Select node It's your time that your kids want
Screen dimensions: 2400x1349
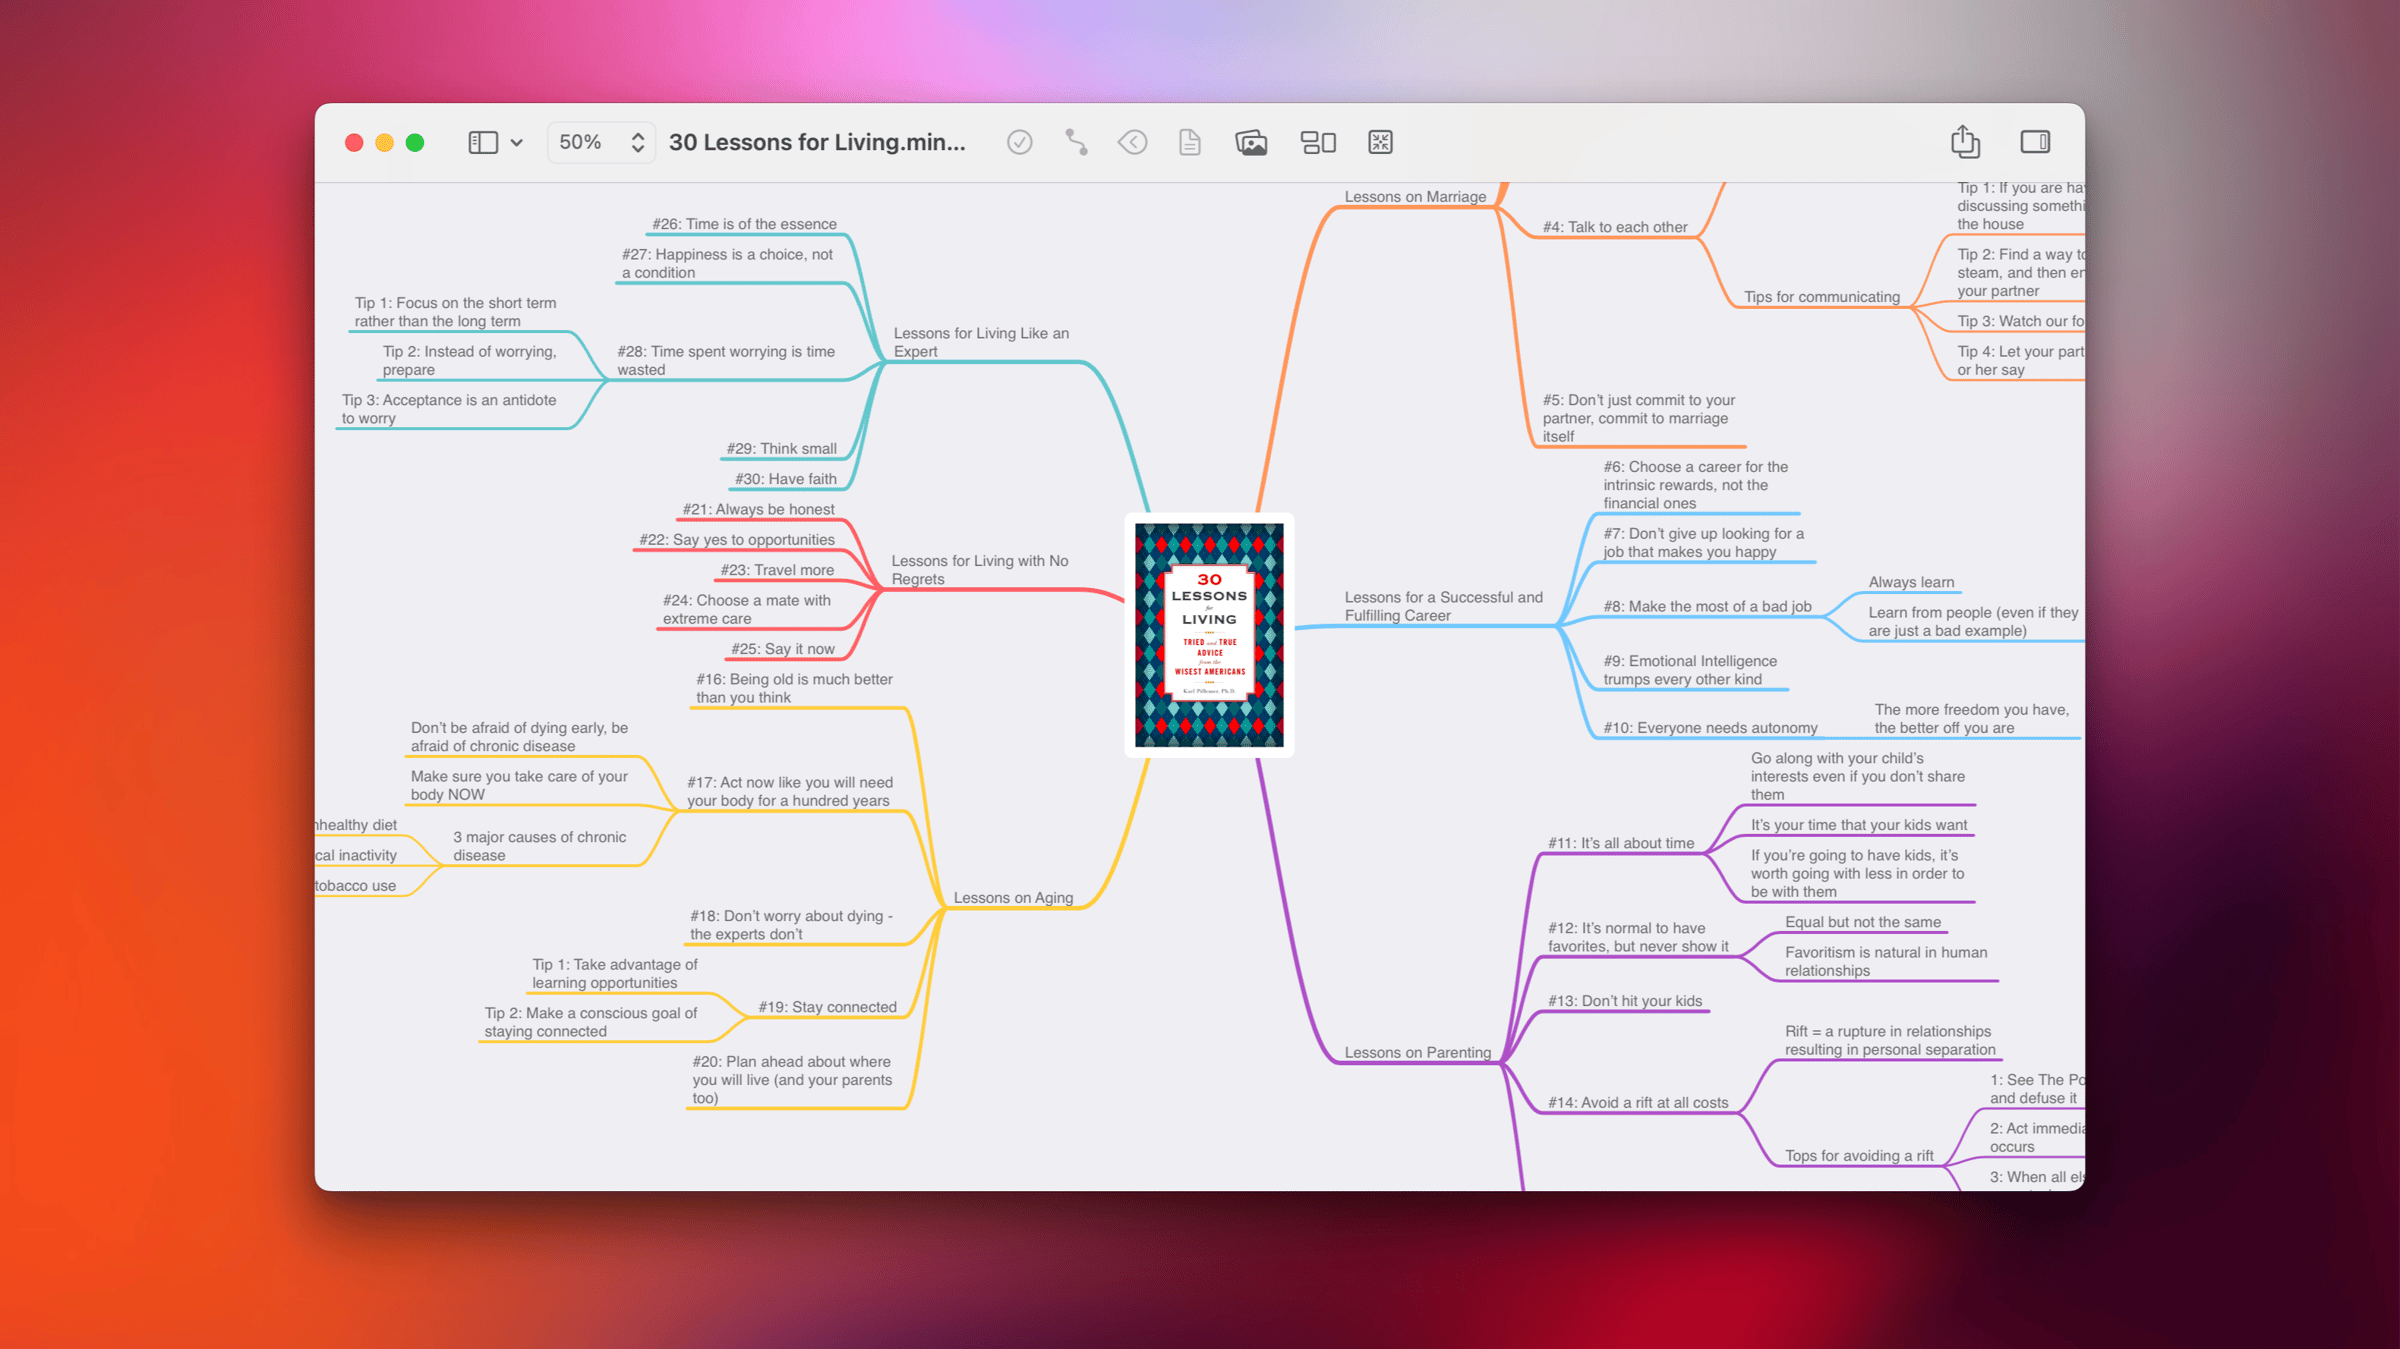click(x=1858, y=825)
